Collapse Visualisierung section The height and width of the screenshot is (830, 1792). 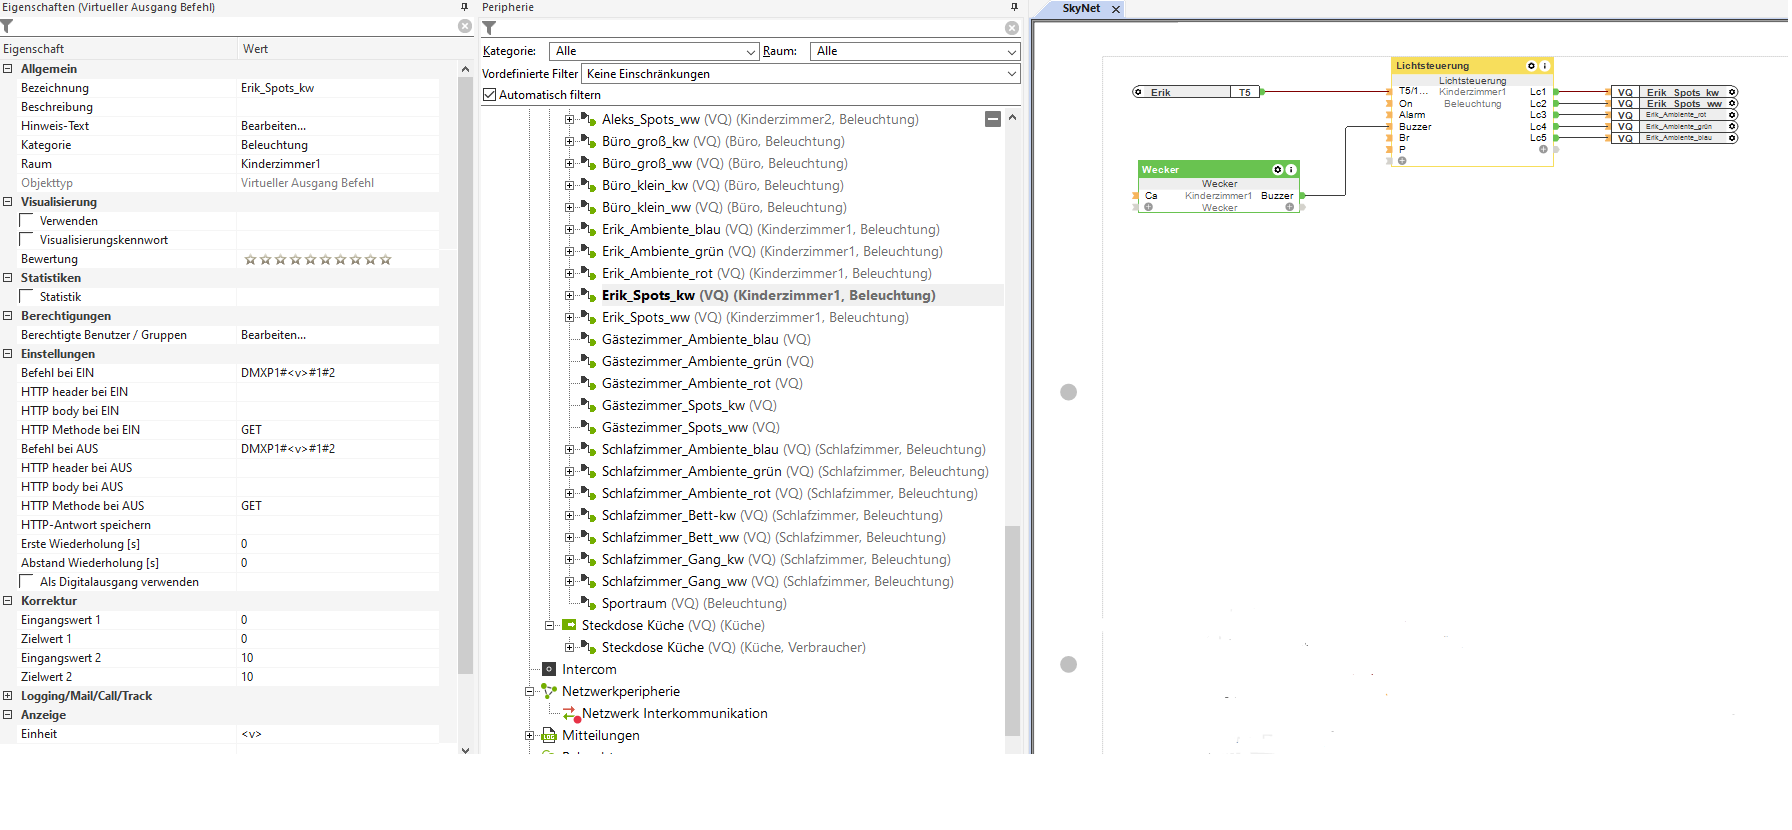(8, 202)
